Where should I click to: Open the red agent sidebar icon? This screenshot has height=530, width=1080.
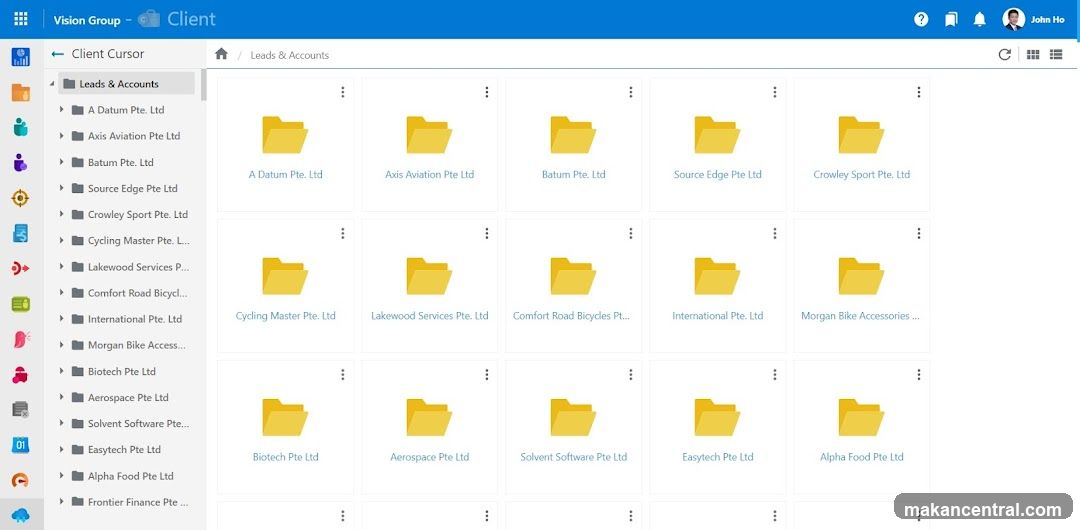[x=21, y=375]
